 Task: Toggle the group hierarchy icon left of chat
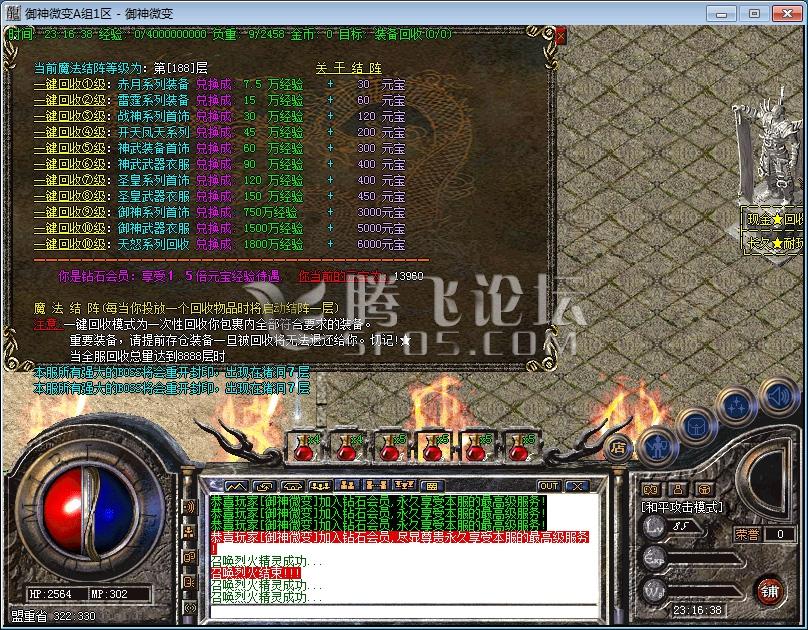190,532
